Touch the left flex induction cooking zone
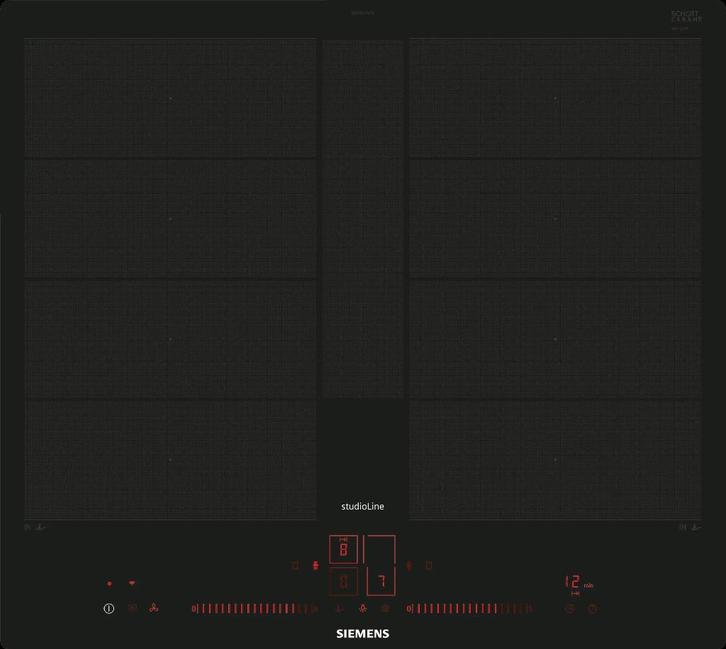The width and height of the screenshot is (726, 649). [x=170, y=278]
